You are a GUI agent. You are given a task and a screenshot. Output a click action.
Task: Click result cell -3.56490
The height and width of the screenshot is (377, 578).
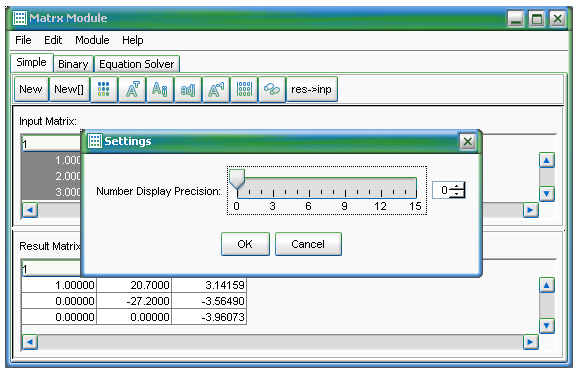tap(209, 301)
